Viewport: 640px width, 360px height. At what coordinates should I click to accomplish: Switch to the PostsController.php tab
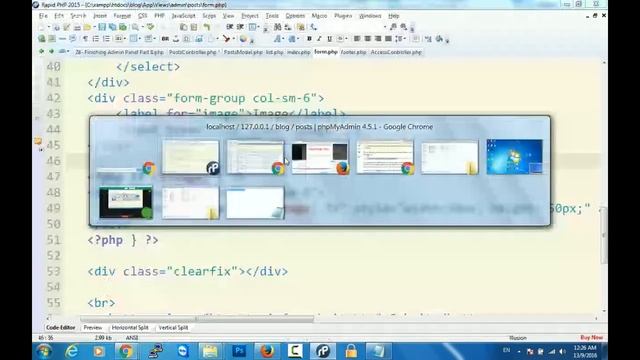pyautogui.click(x=193, y=52)
